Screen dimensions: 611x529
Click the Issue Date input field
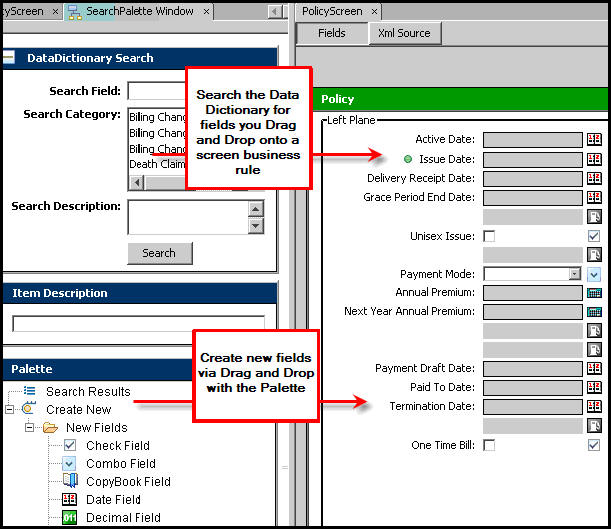pos(533,159)
